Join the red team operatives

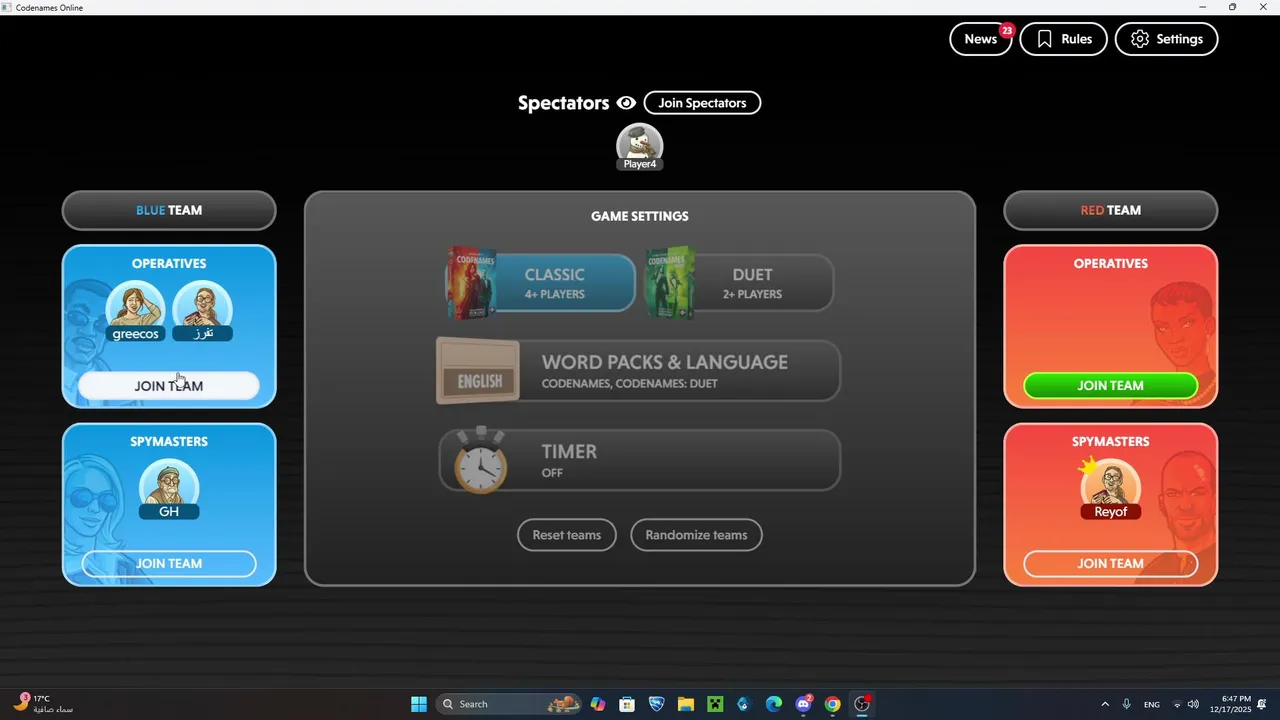point(1110,386)
